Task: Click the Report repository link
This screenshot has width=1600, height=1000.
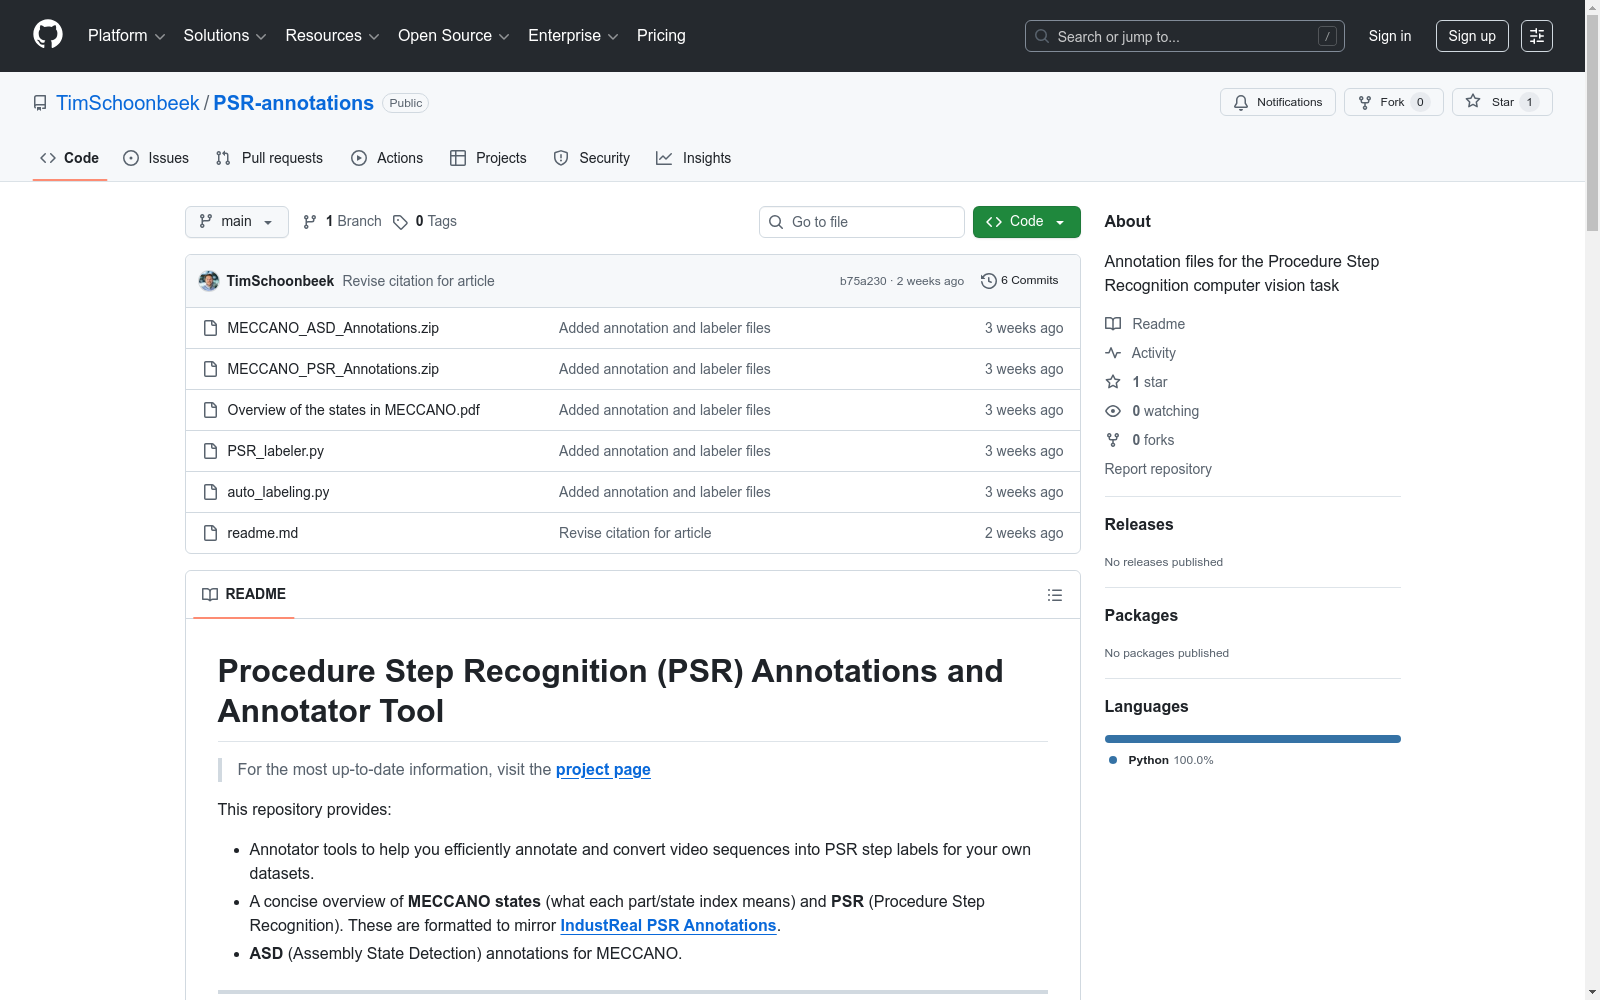Action: (x=1158, y=469)
